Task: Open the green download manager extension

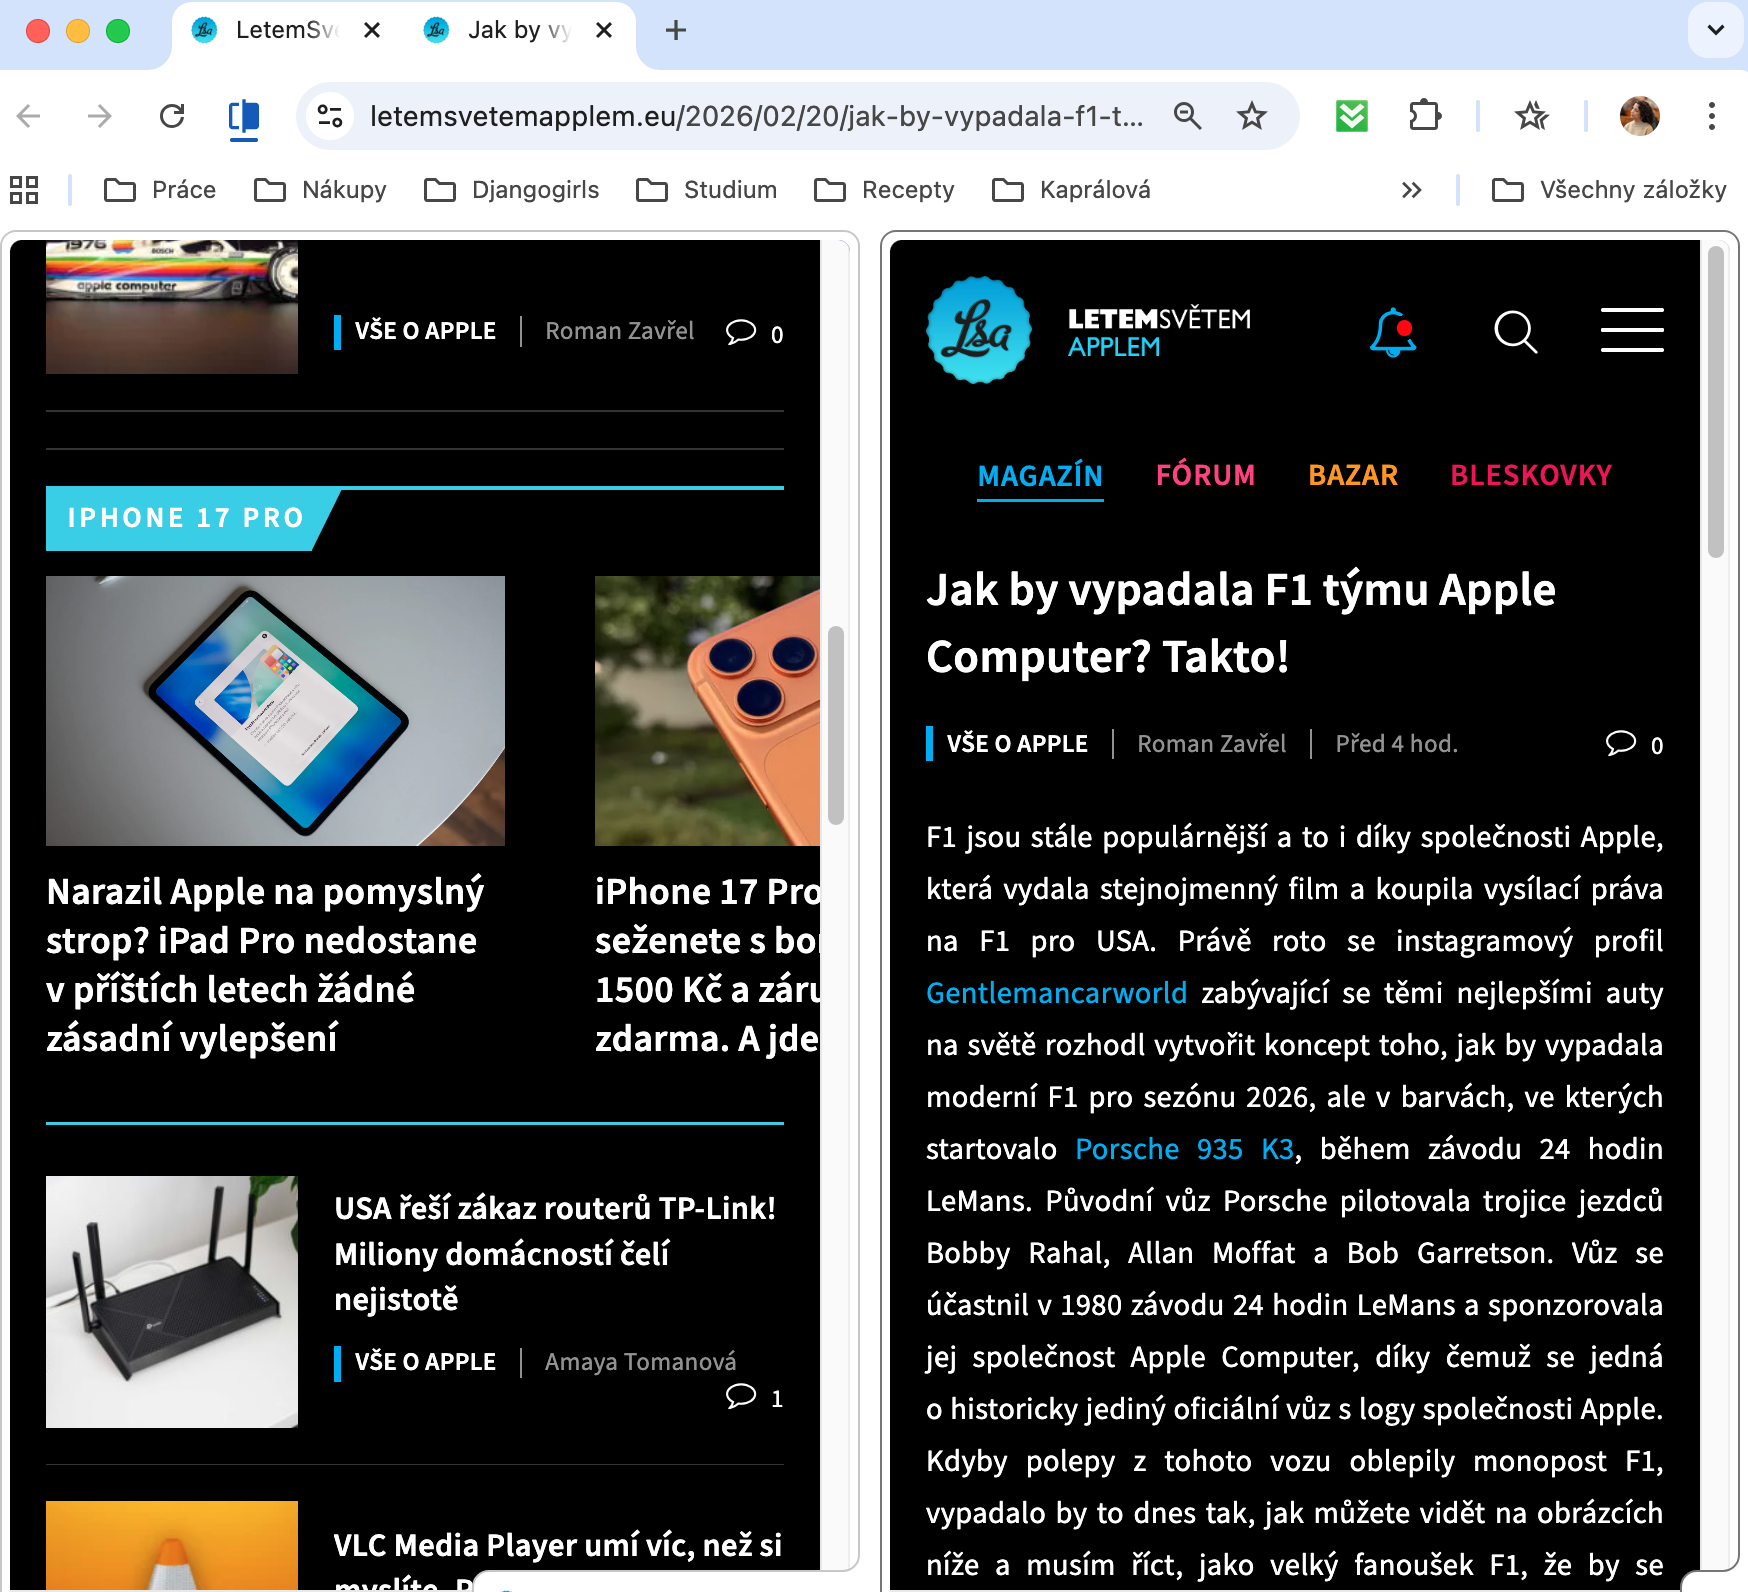Action: [1352, 116]
